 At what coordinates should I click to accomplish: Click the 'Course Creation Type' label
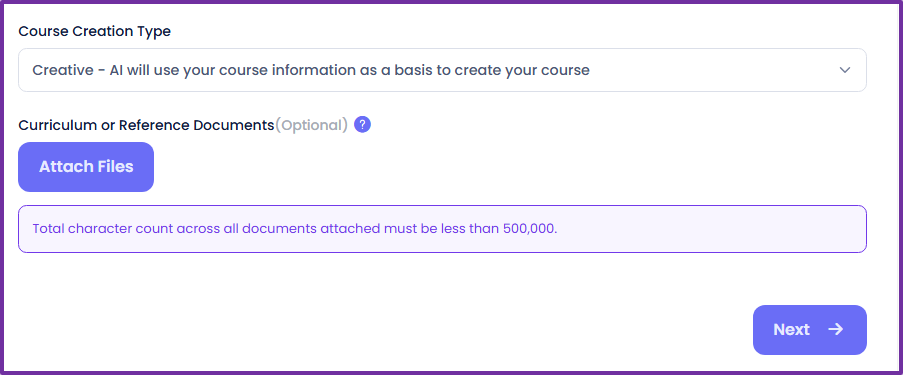click(94, 31)
